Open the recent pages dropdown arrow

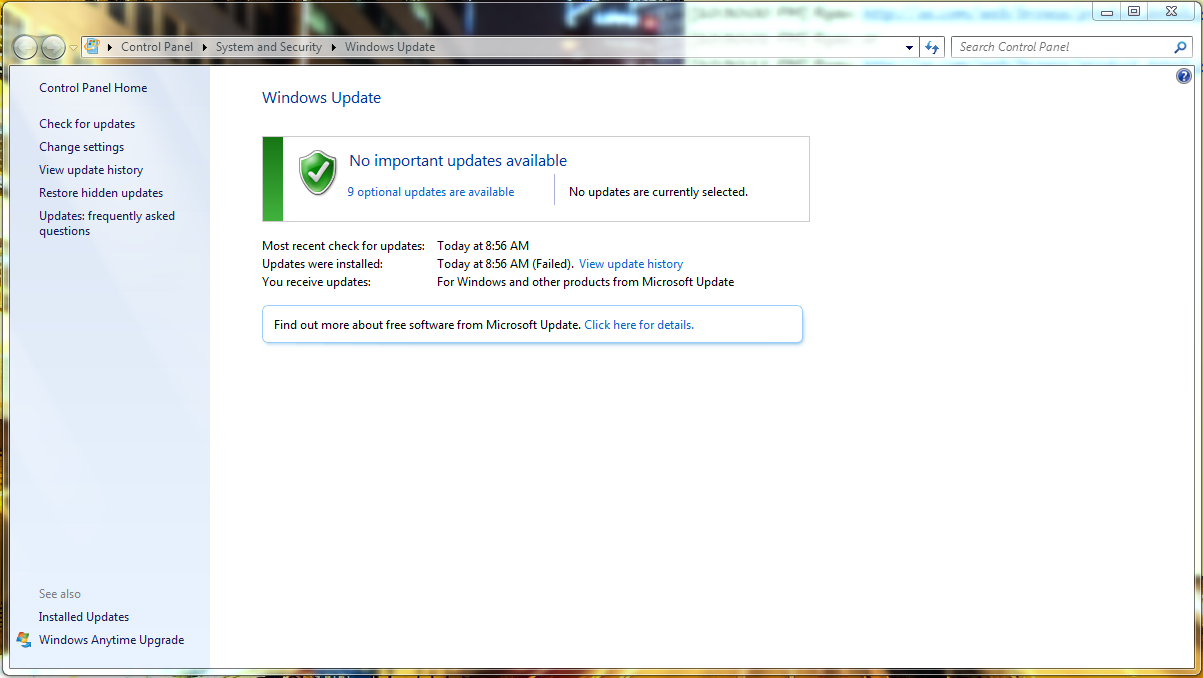tap(73, 48)
